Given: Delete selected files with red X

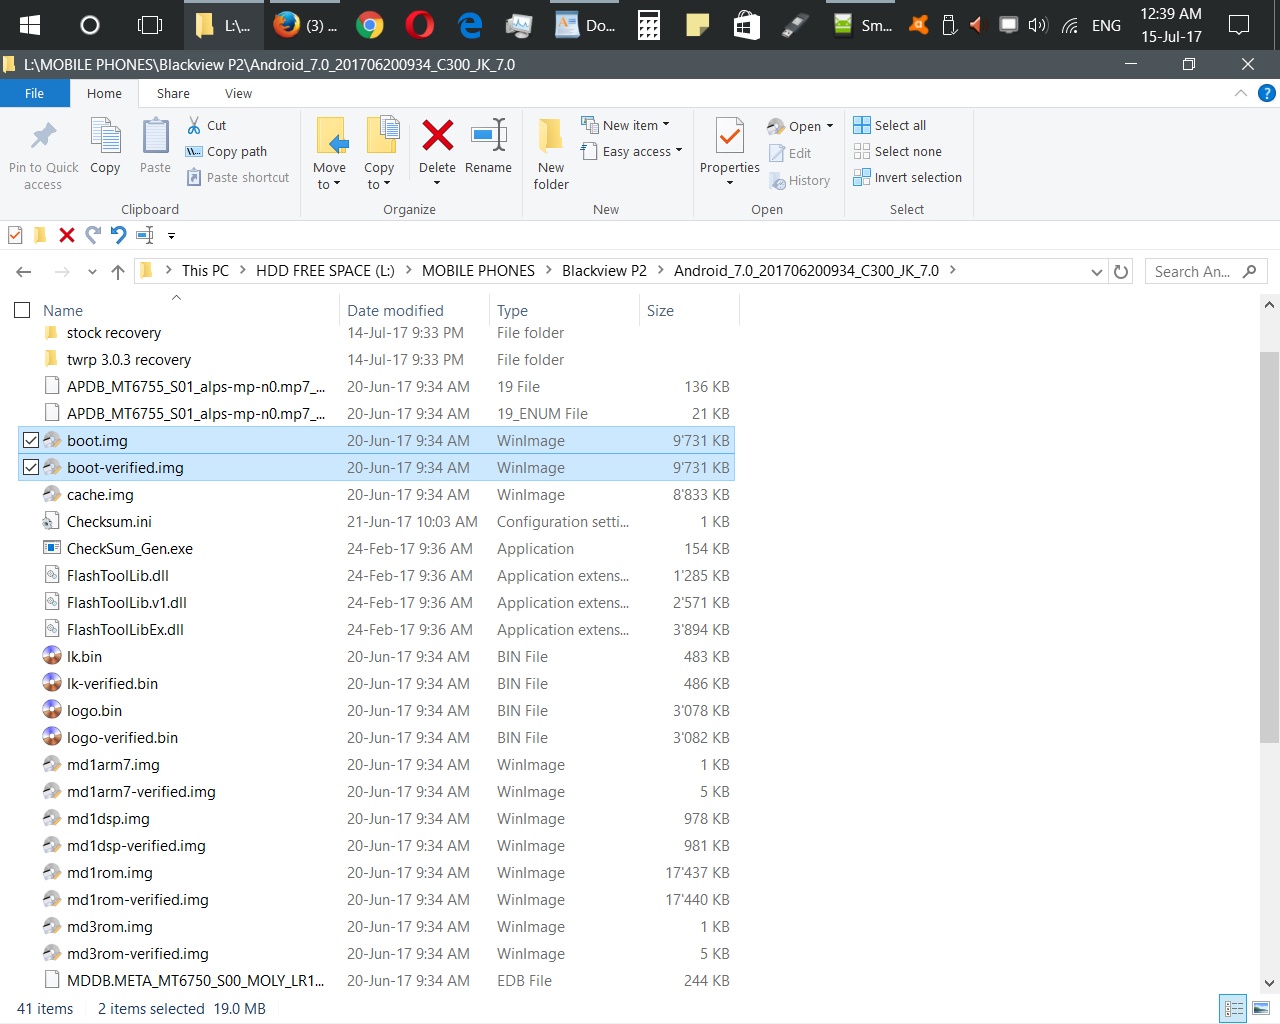Looking at the screenshot, I should [437, 135].
